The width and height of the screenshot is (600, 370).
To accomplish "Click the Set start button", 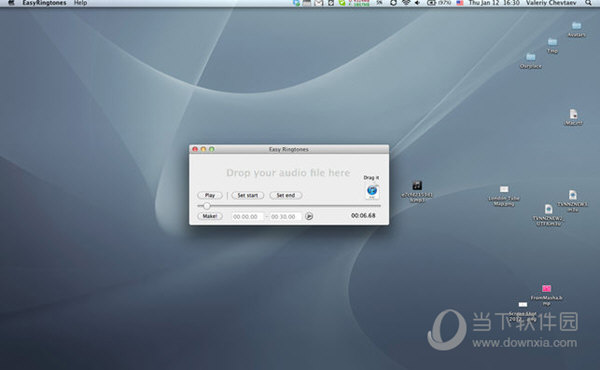I will point(248,196).
